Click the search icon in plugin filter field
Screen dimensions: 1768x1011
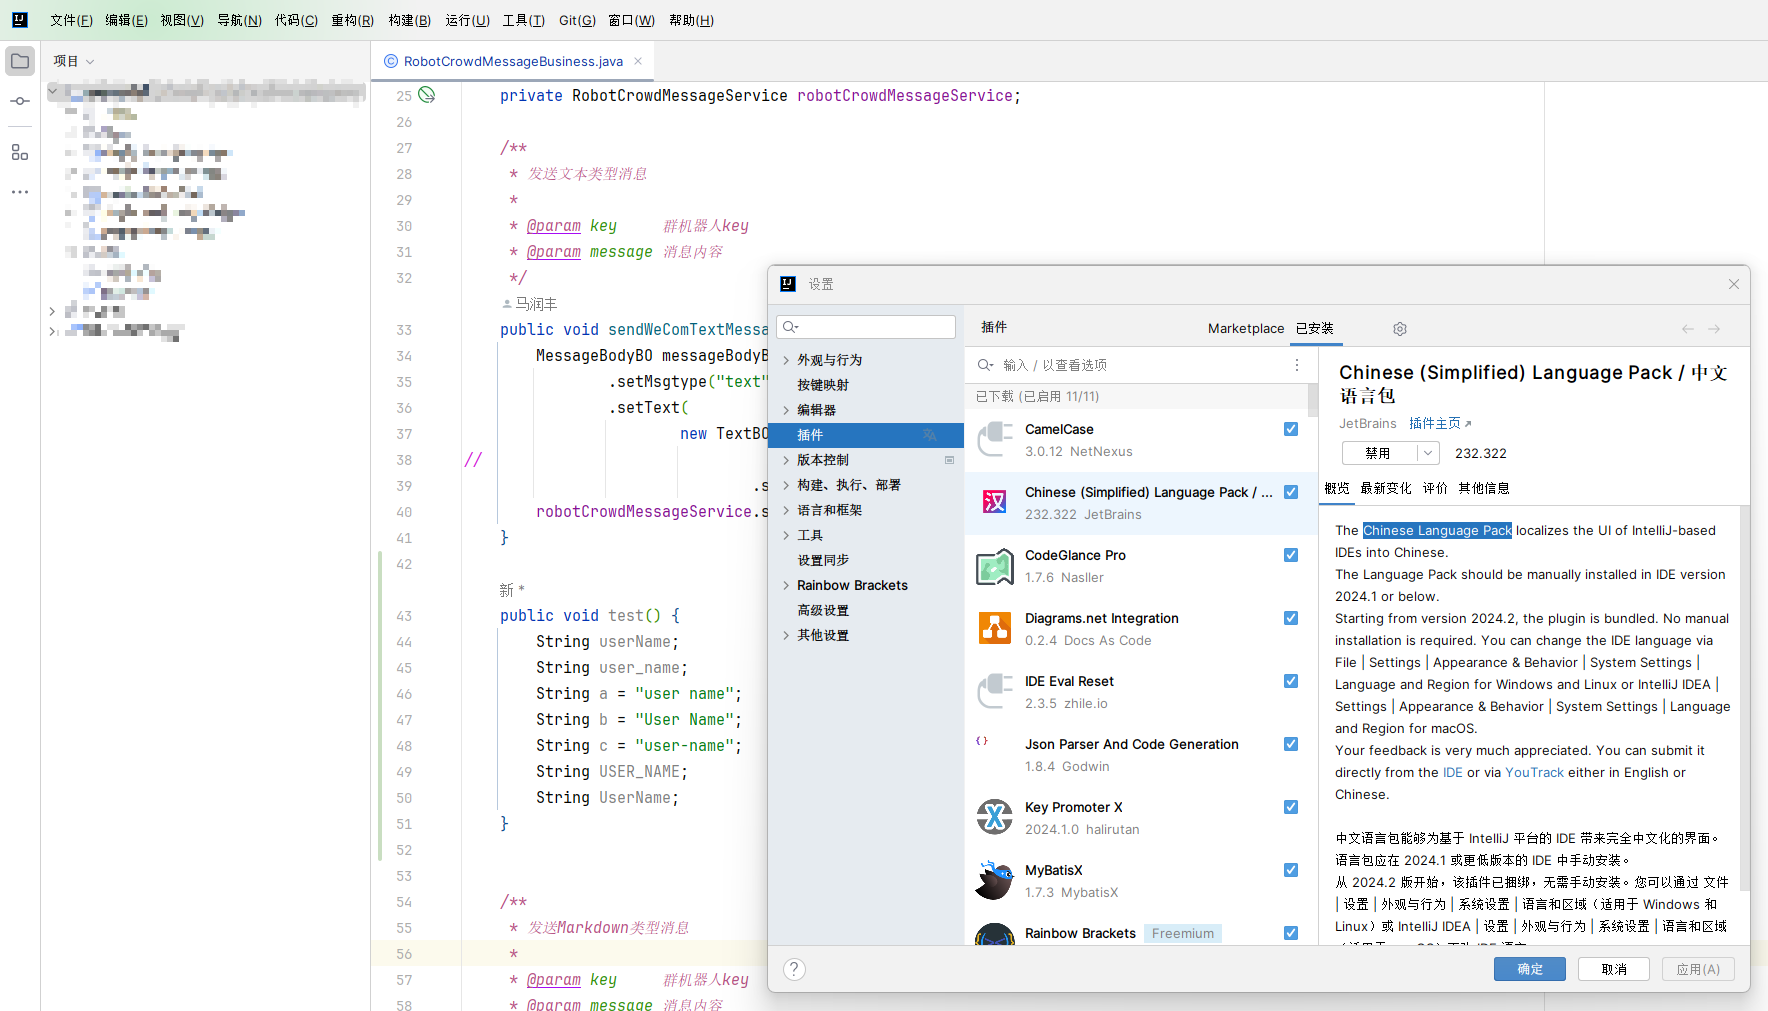(985, 365)
